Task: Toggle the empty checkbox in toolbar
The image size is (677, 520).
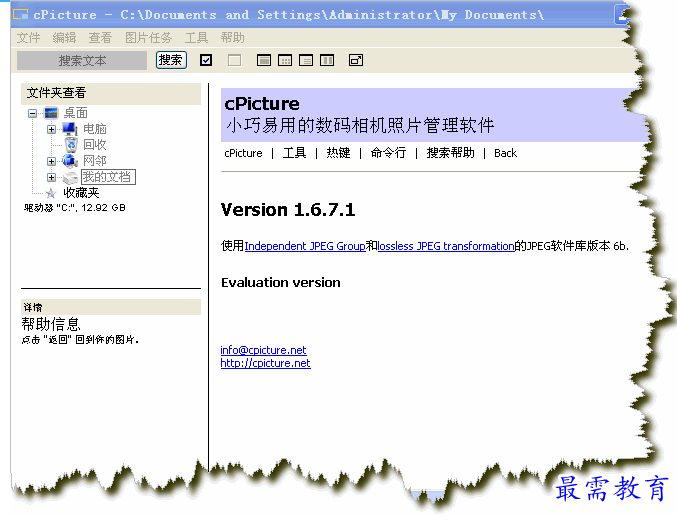Action: tap(234, 60)
